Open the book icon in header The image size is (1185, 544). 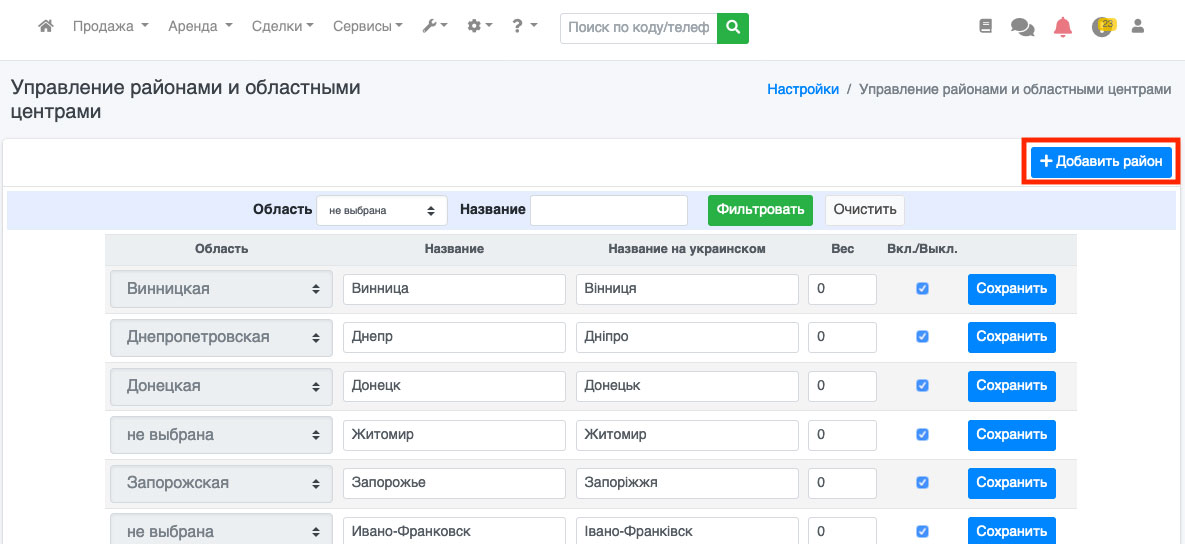pos(986,28)
